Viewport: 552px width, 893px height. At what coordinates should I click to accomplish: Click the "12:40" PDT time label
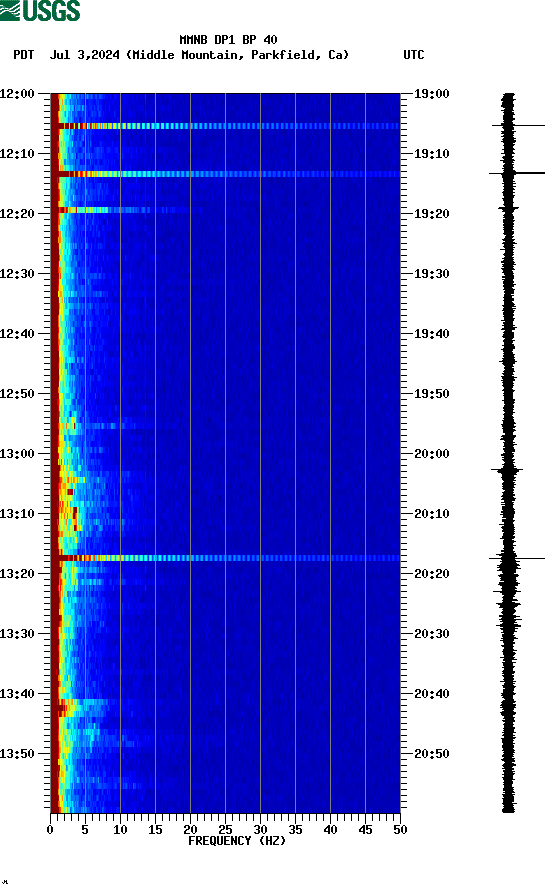(x=17, y=334)
